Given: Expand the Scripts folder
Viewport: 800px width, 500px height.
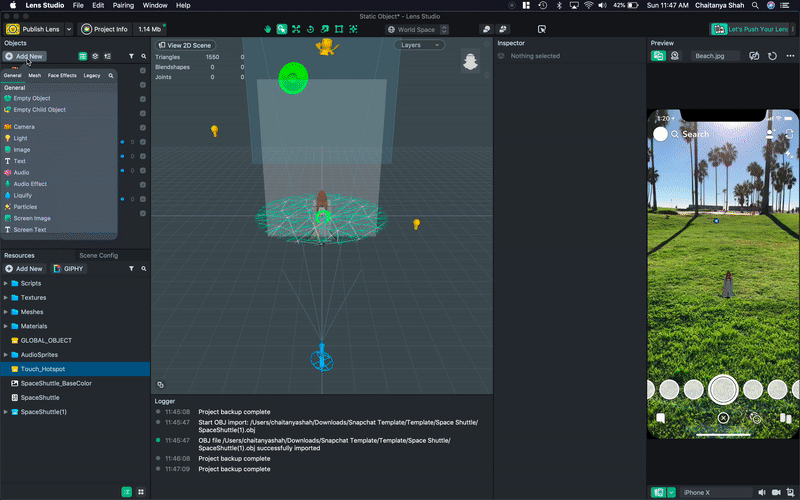Looking at the screenshot, I should 6,283.
